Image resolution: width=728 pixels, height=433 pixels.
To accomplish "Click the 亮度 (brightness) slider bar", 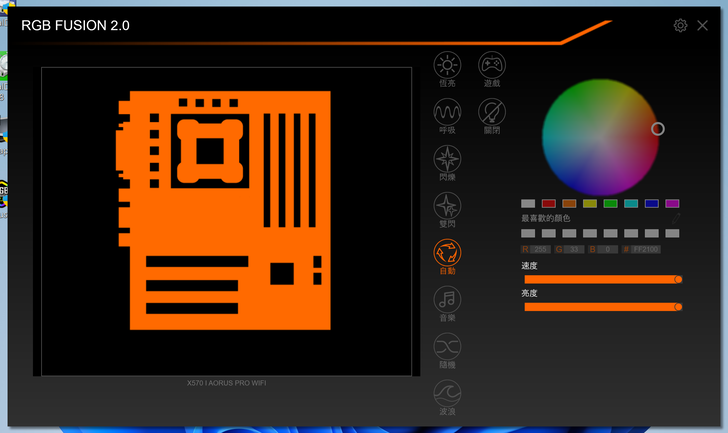I will click(600, 307).
